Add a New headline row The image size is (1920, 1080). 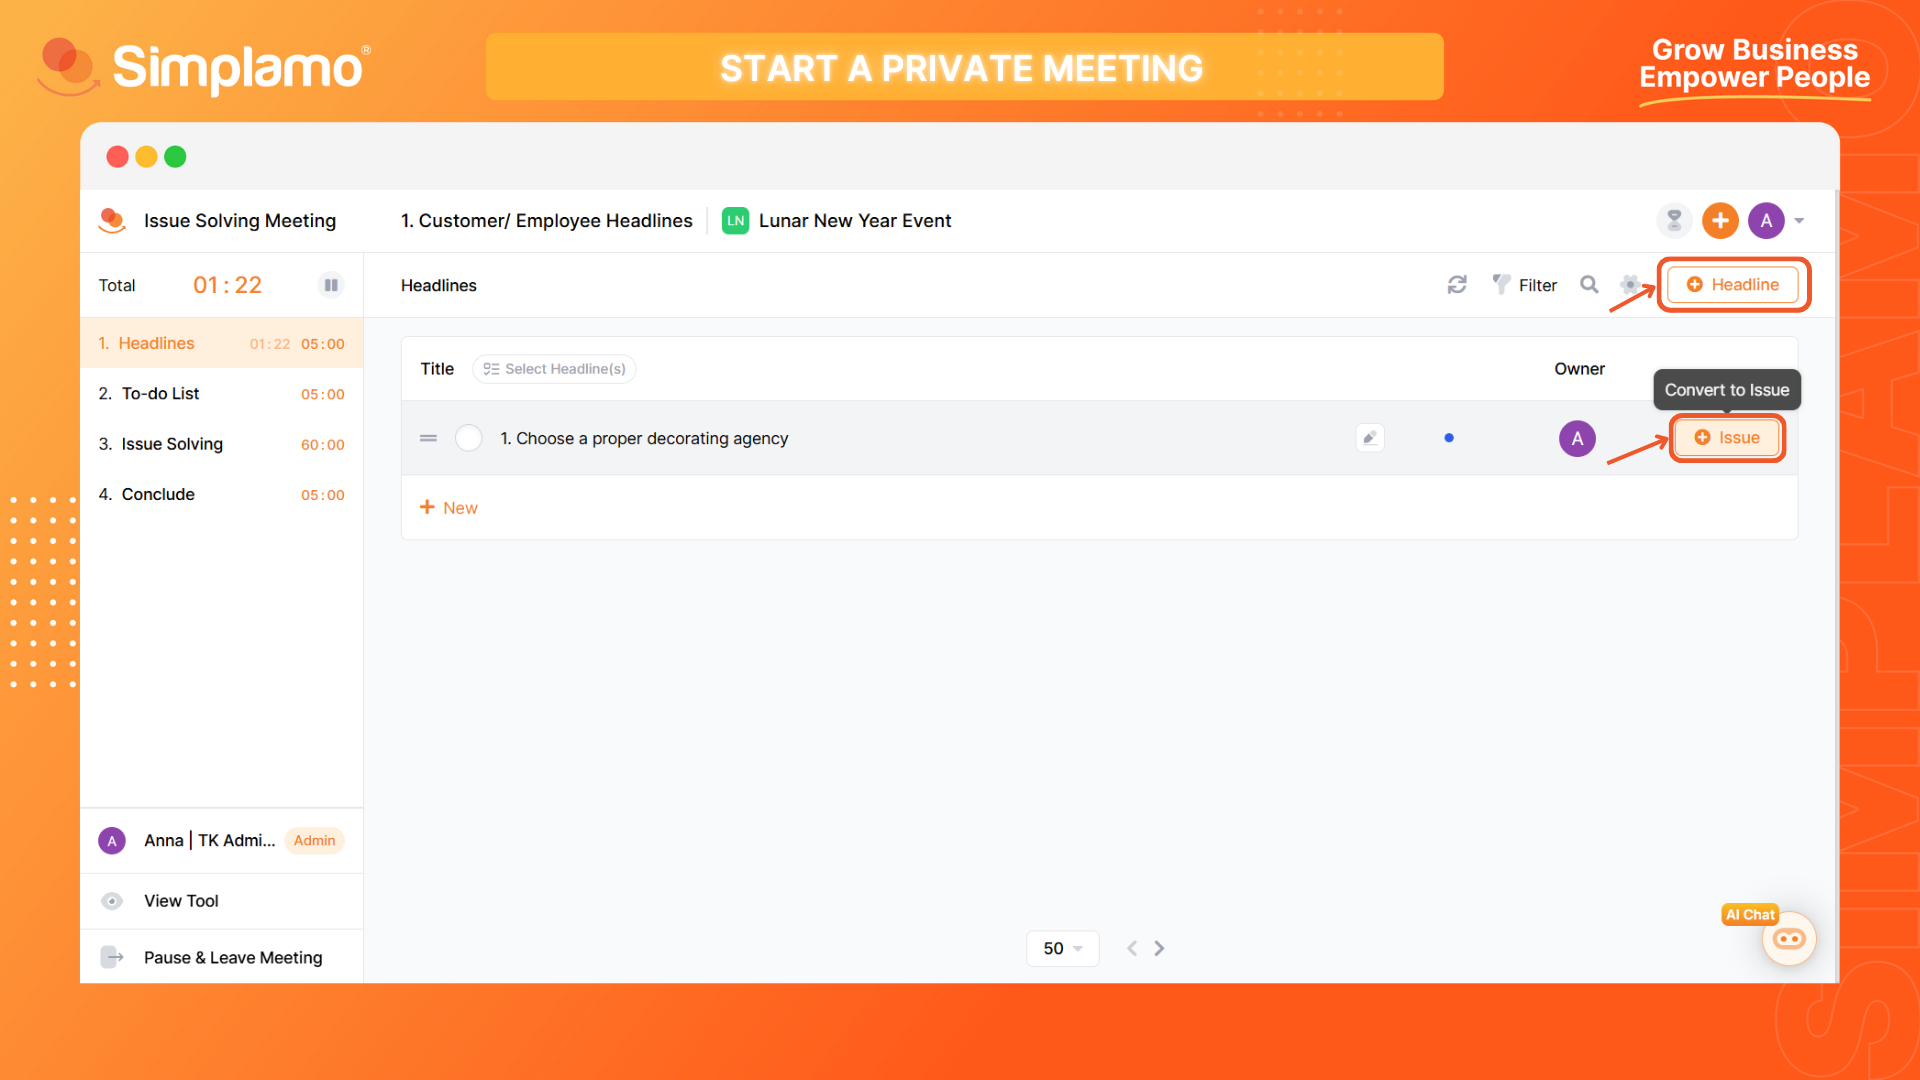point(448,508)
